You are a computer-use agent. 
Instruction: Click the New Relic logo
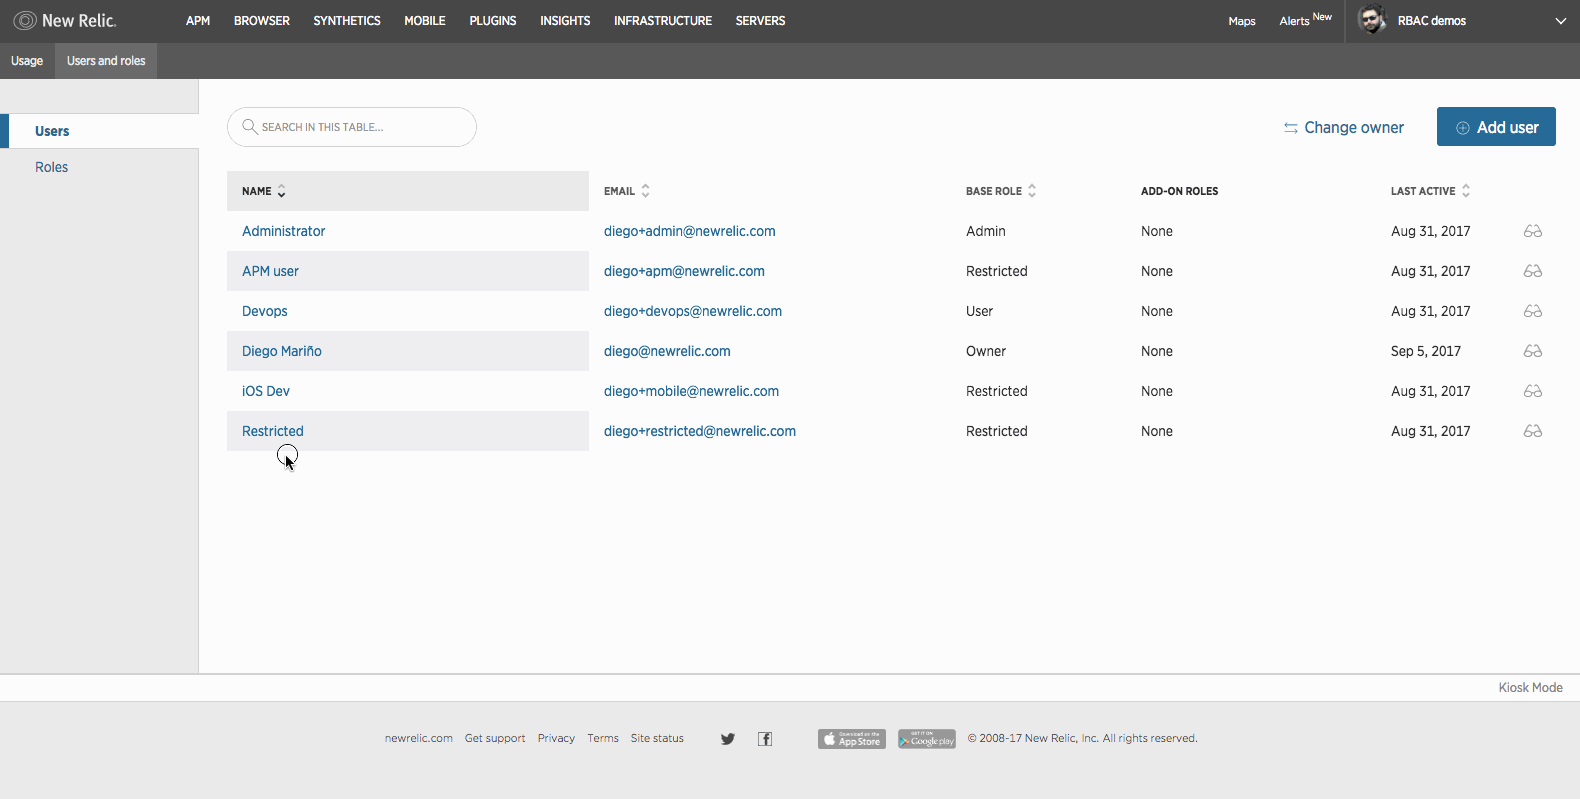[x=65, y=20]
